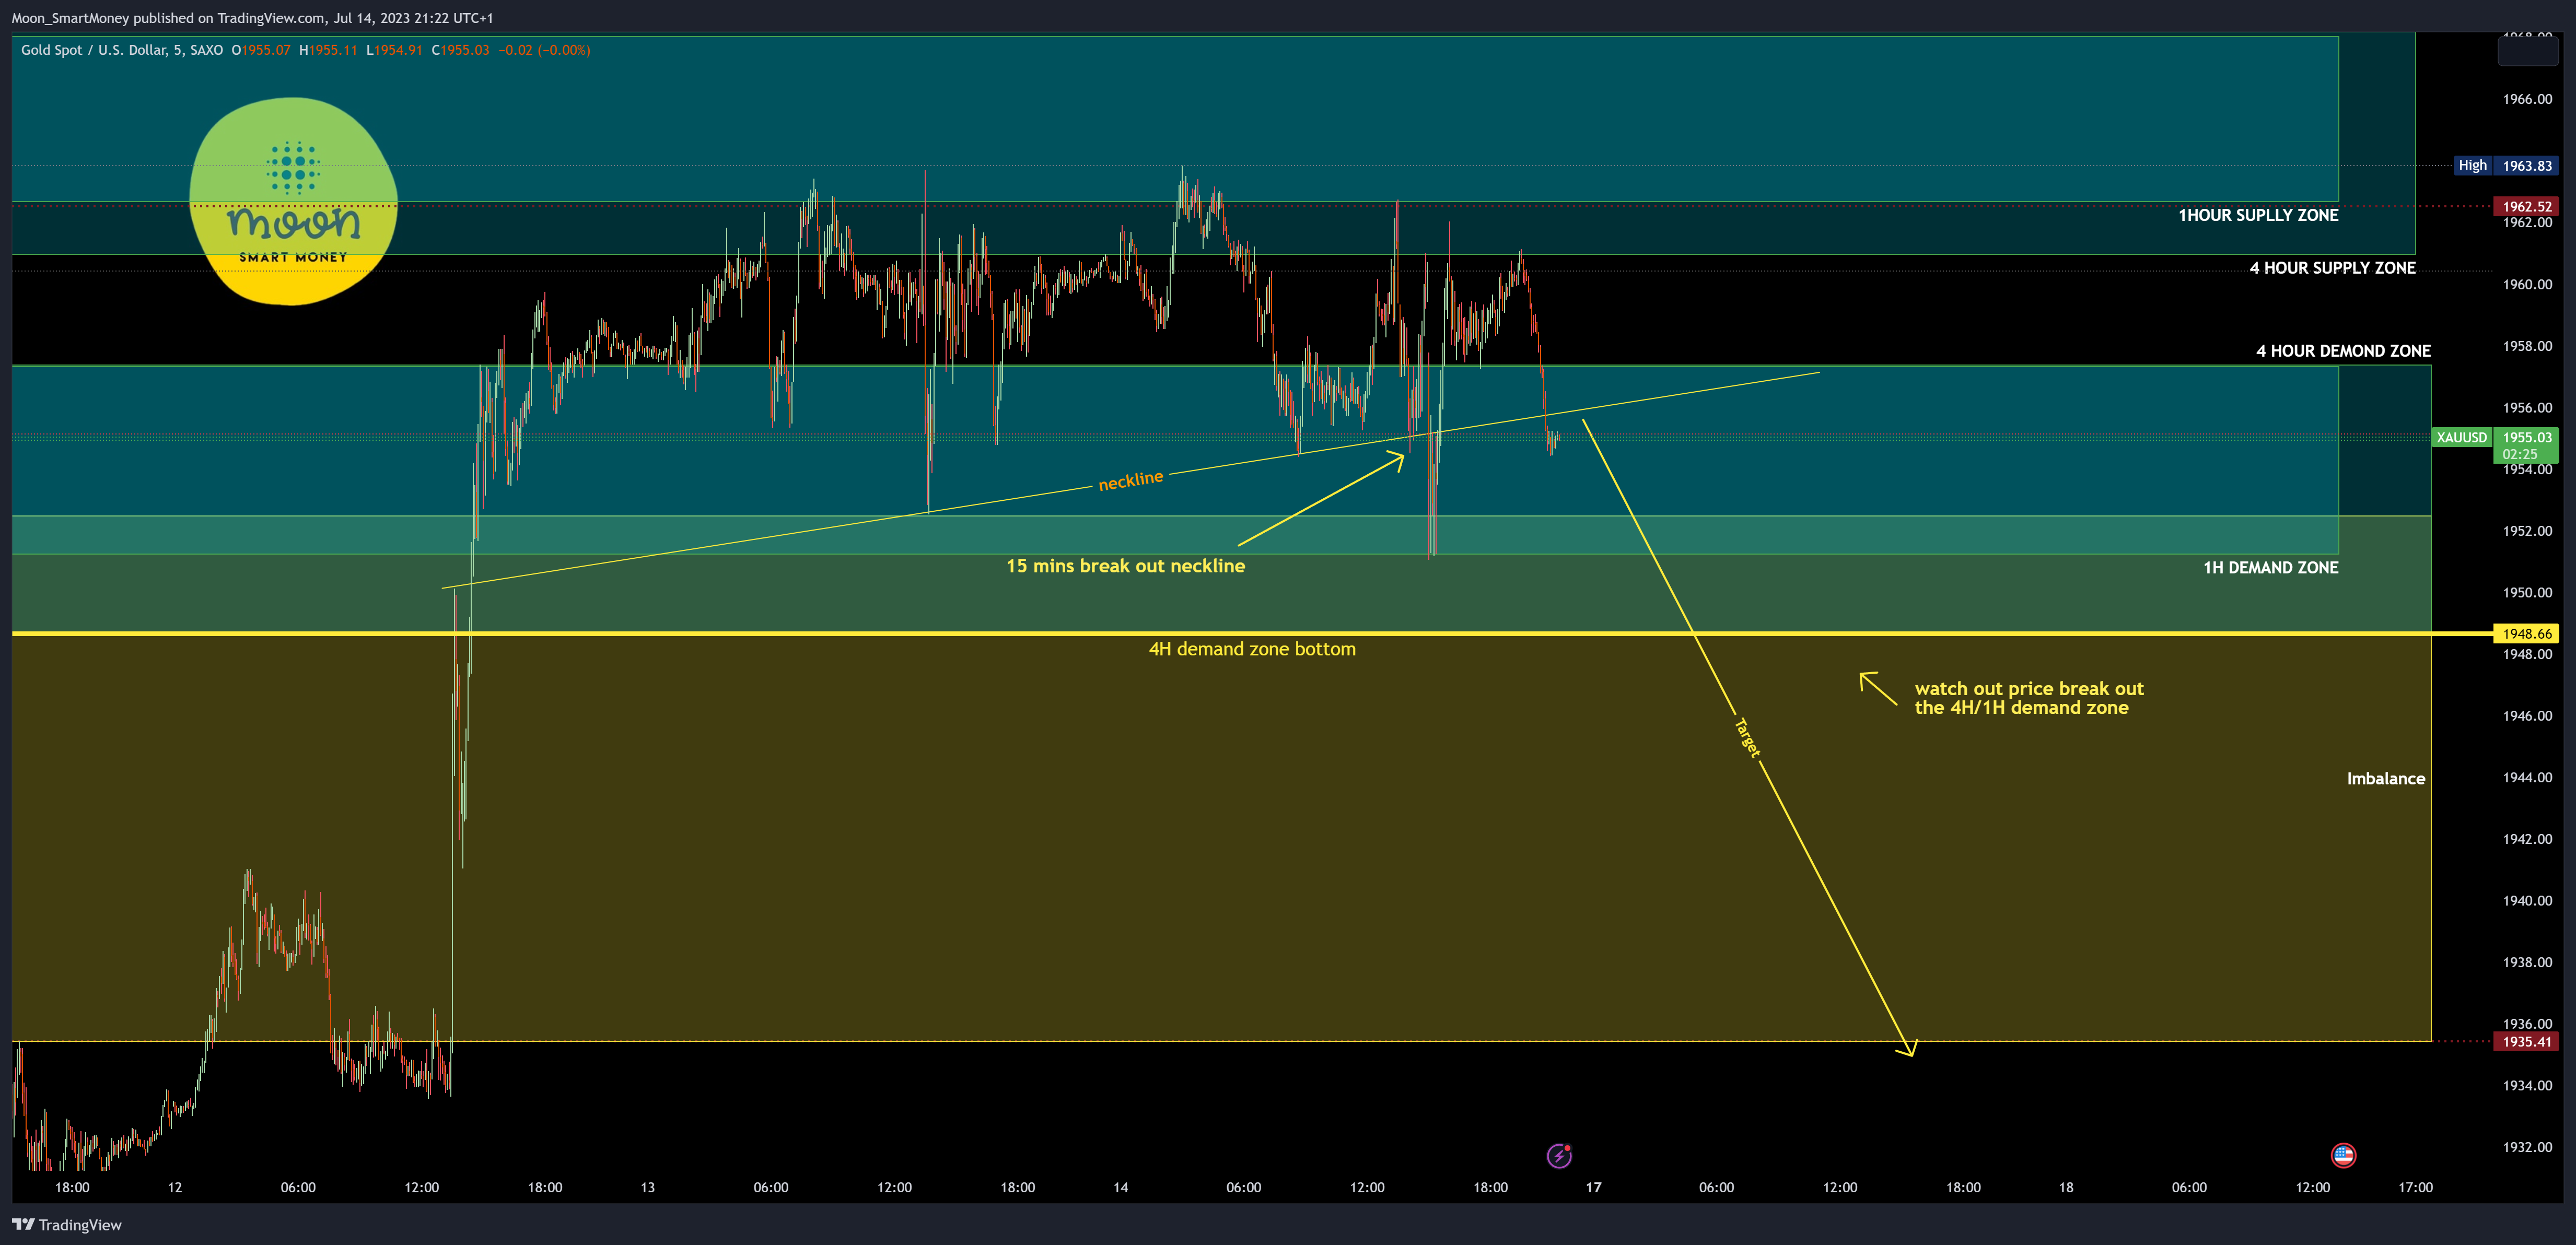The image size is (2576, 1245).
Task: Click the open value O1955.07
Action: coord(261,50)
